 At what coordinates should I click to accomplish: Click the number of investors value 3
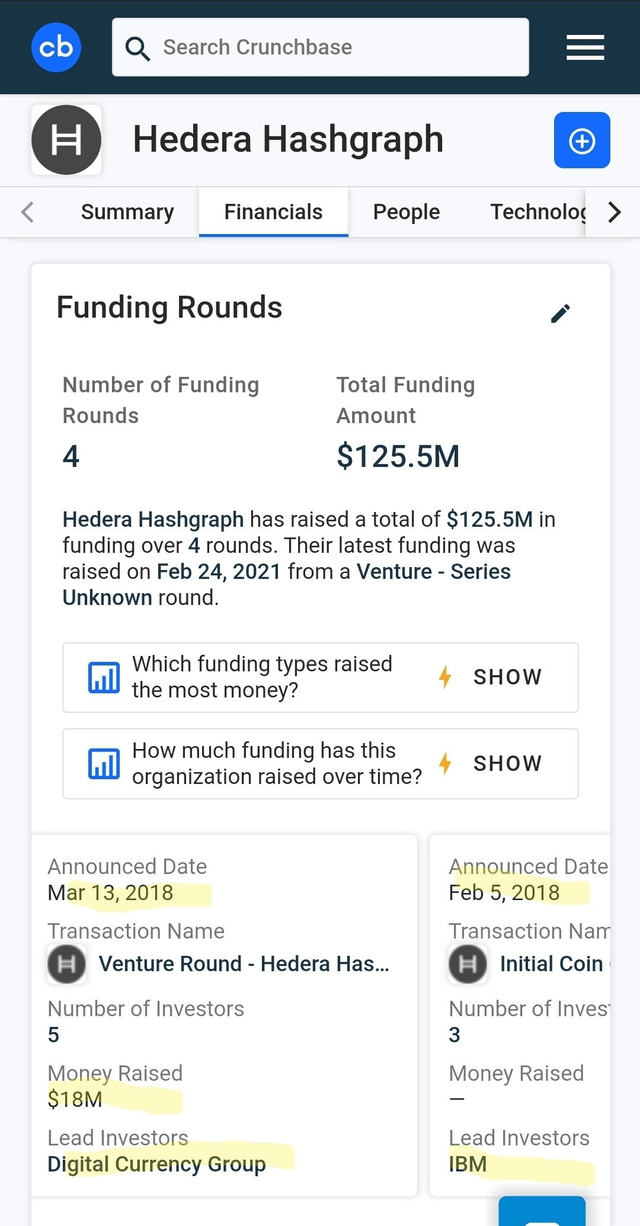point(455,1035)
